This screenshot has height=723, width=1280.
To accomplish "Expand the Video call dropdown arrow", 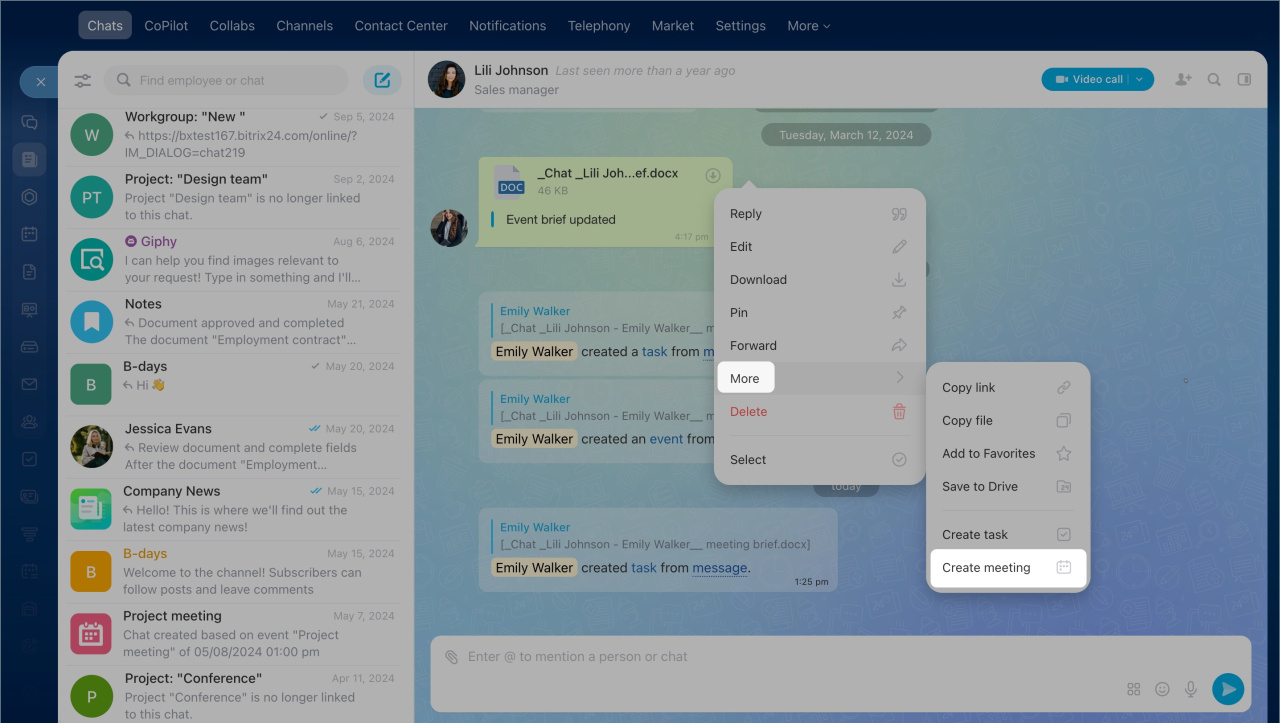I will point(1139,79).
